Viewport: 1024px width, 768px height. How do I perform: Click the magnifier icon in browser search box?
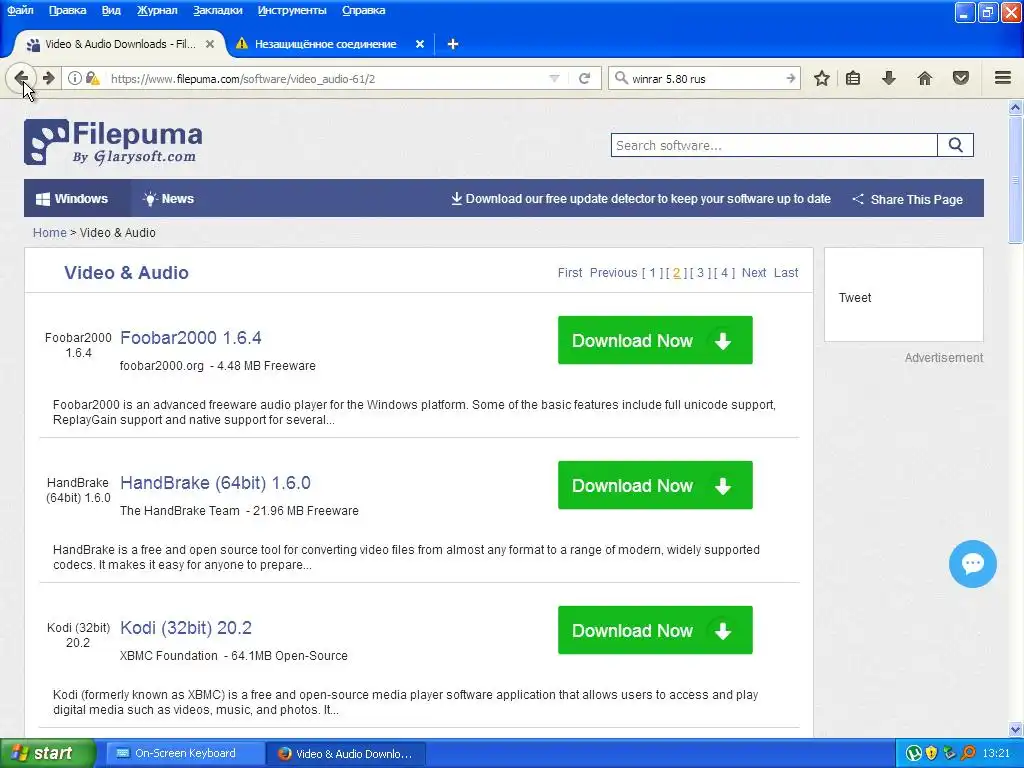(621, 78)
